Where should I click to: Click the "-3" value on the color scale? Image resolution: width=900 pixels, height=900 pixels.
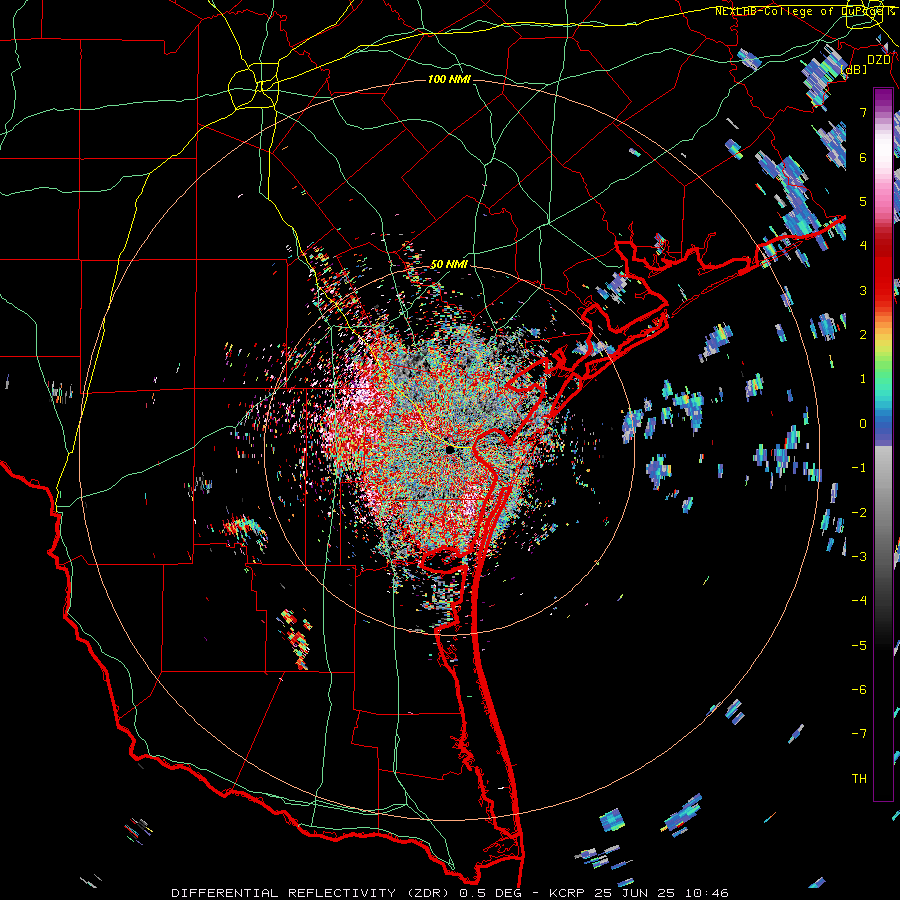point(859,557)
